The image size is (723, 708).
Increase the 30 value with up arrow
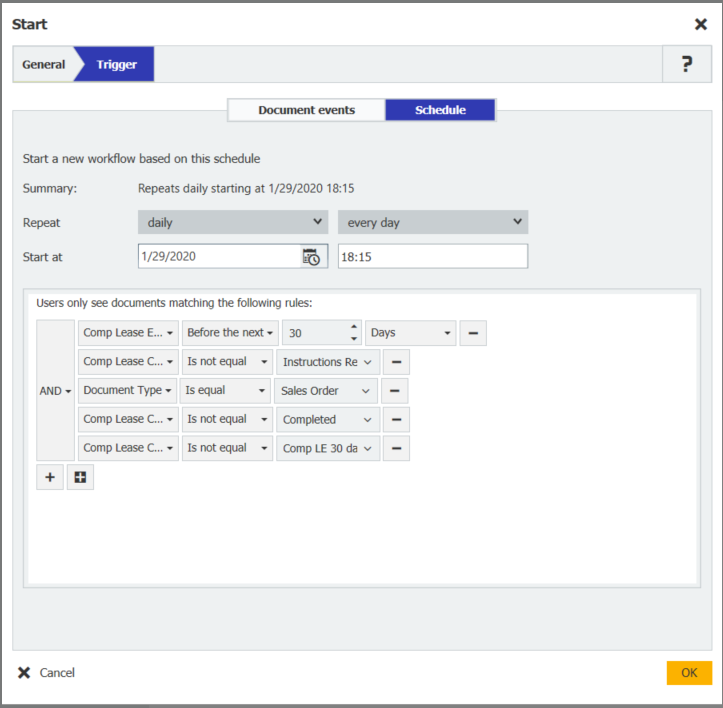tap(352, 327)
